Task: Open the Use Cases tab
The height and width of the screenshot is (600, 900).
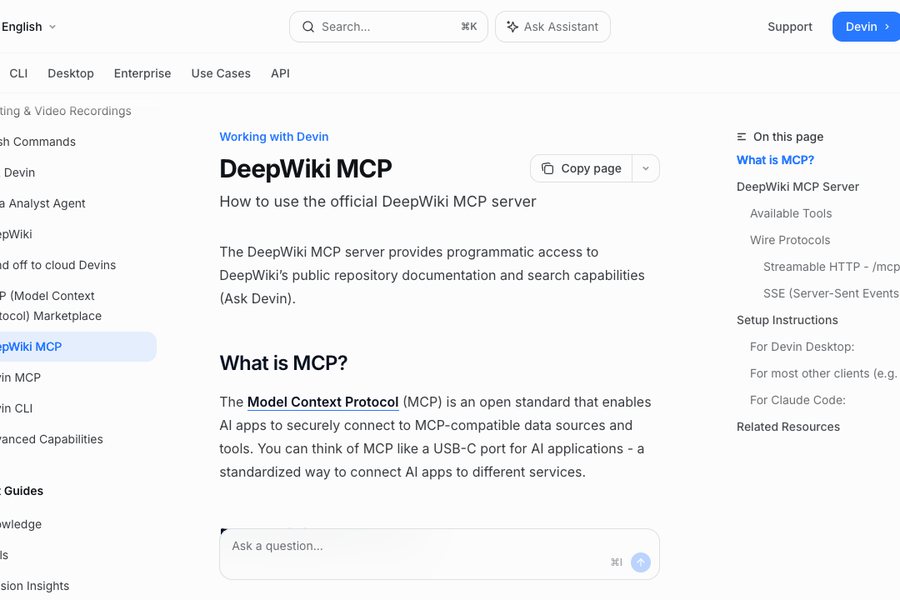Action: coord(221,73)
